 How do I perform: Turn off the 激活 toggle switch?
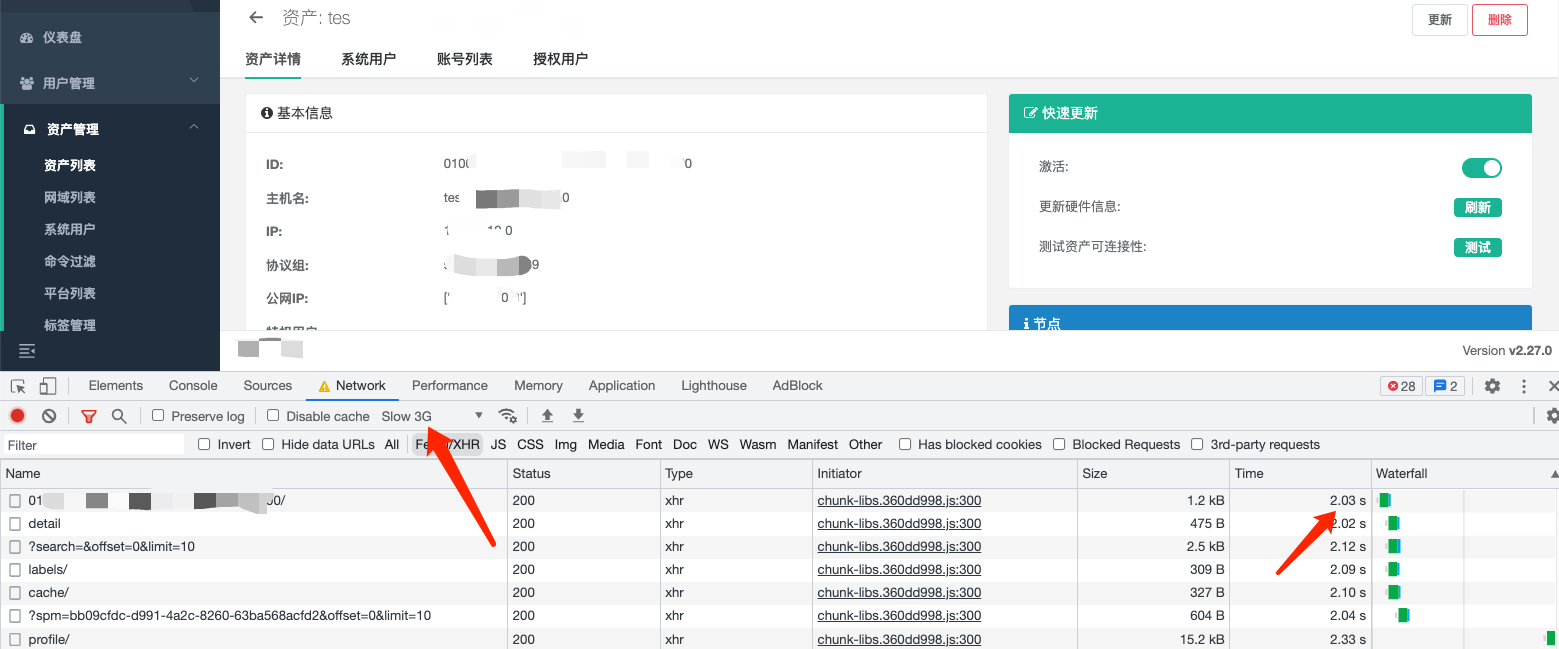[1482, 167]
